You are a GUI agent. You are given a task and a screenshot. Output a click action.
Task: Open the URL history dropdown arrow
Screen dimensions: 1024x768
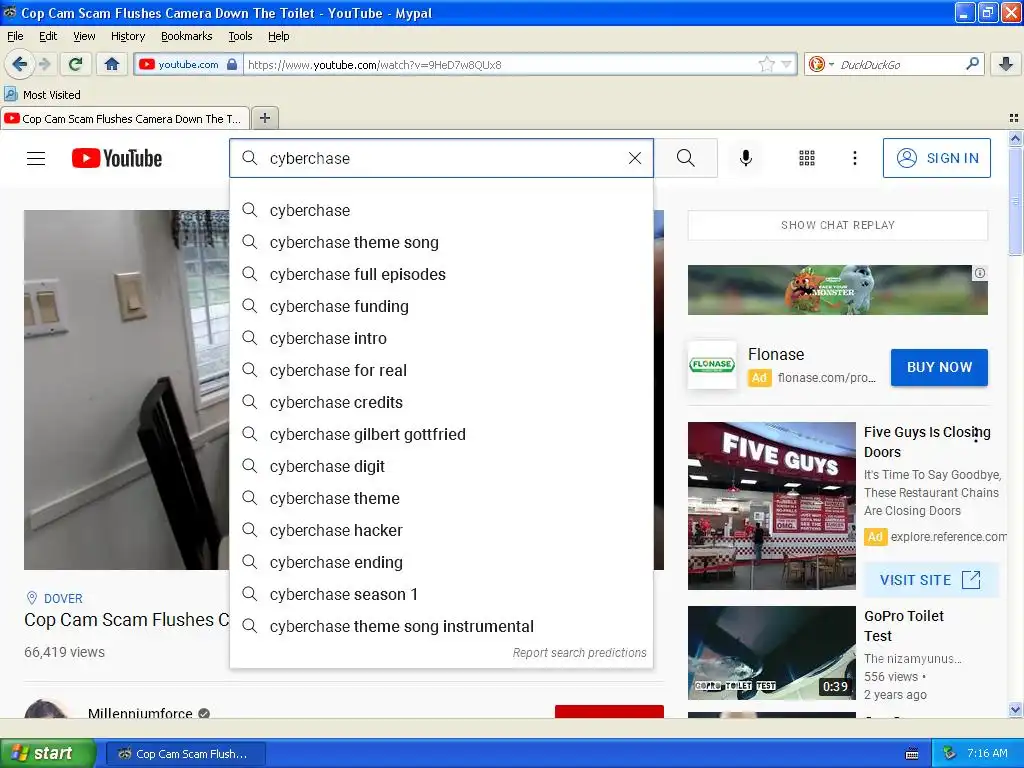pyautogui.click(x=786, y=64)
